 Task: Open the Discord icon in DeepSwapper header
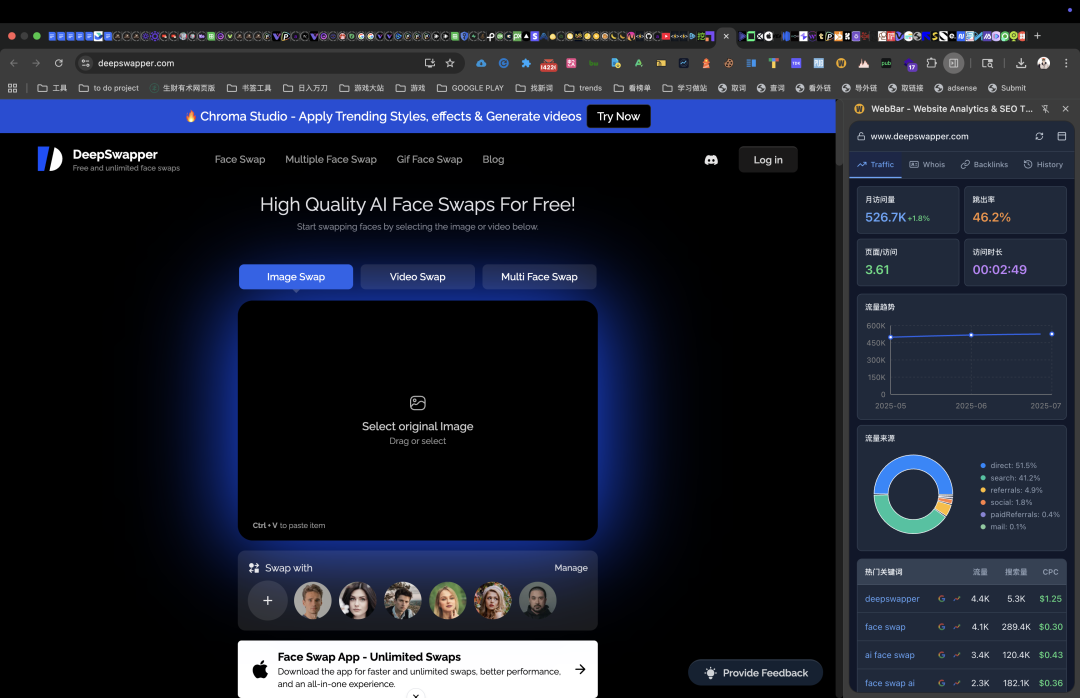pyautogui.click(x=711, y=160)
